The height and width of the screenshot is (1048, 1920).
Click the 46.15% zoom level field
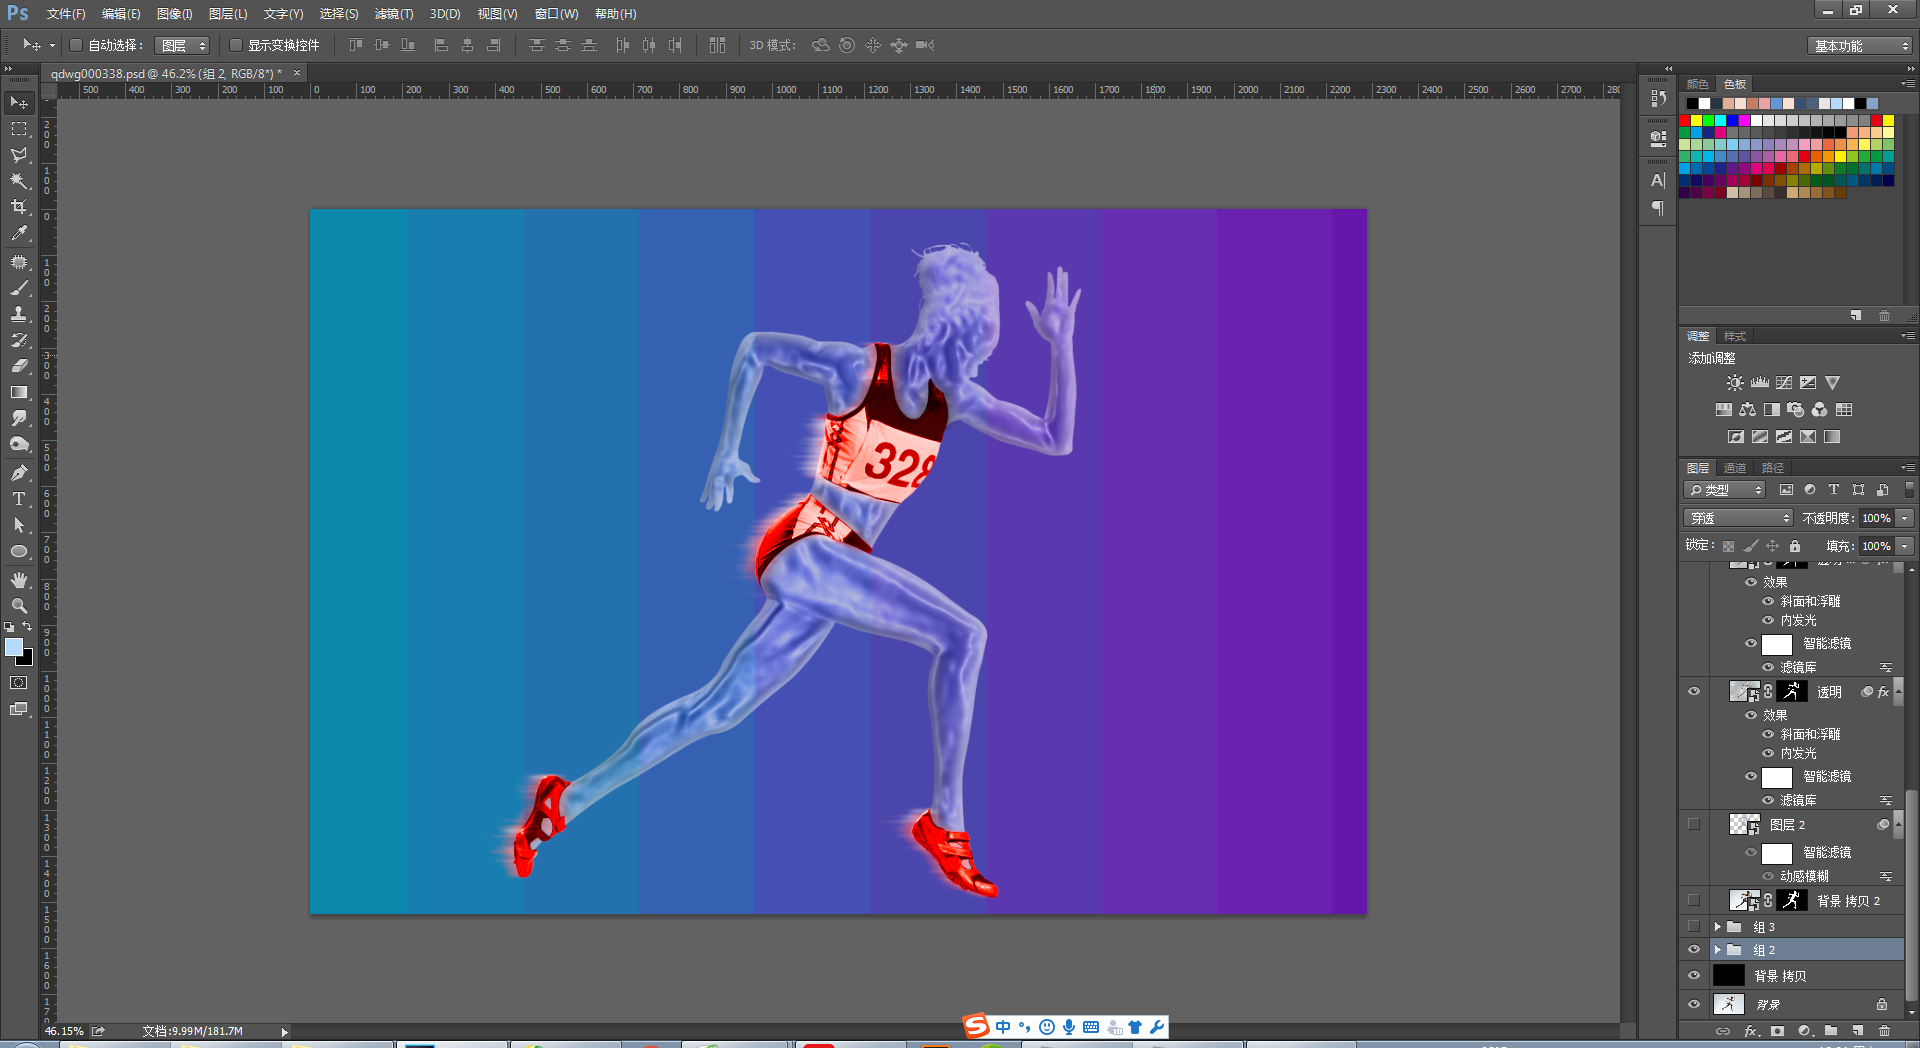(x=65, y=1031)
